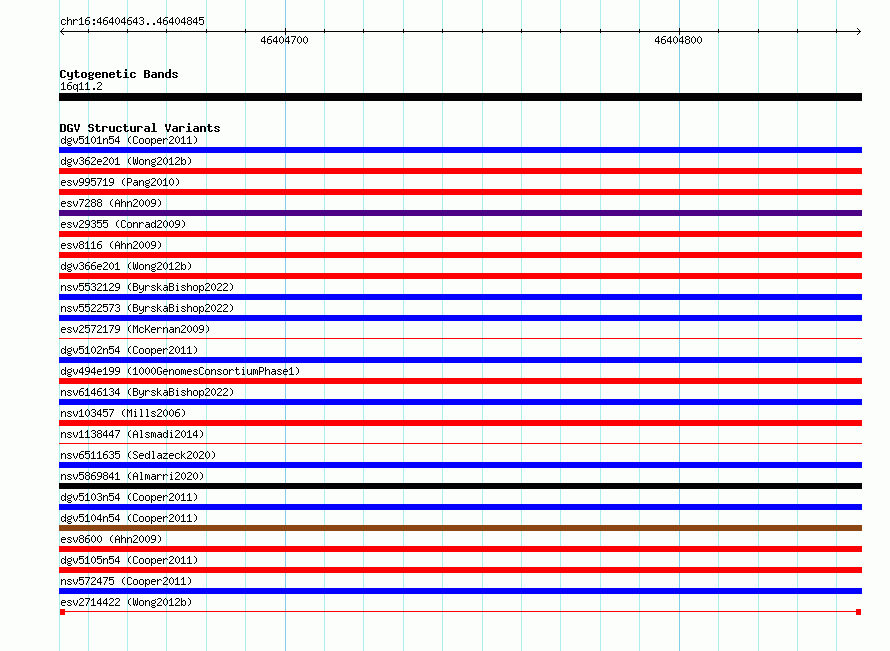890x651 pixels.
Task: Click the black nsv5869841 (Almarri2020) variant bar
Action: tap(460, 486)
